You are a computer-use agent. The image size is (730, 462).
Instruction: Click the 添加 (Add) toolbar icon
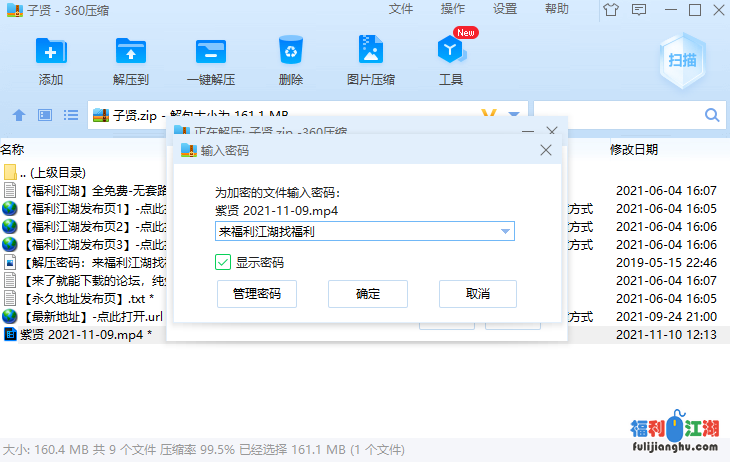click(x=51, y=51)
